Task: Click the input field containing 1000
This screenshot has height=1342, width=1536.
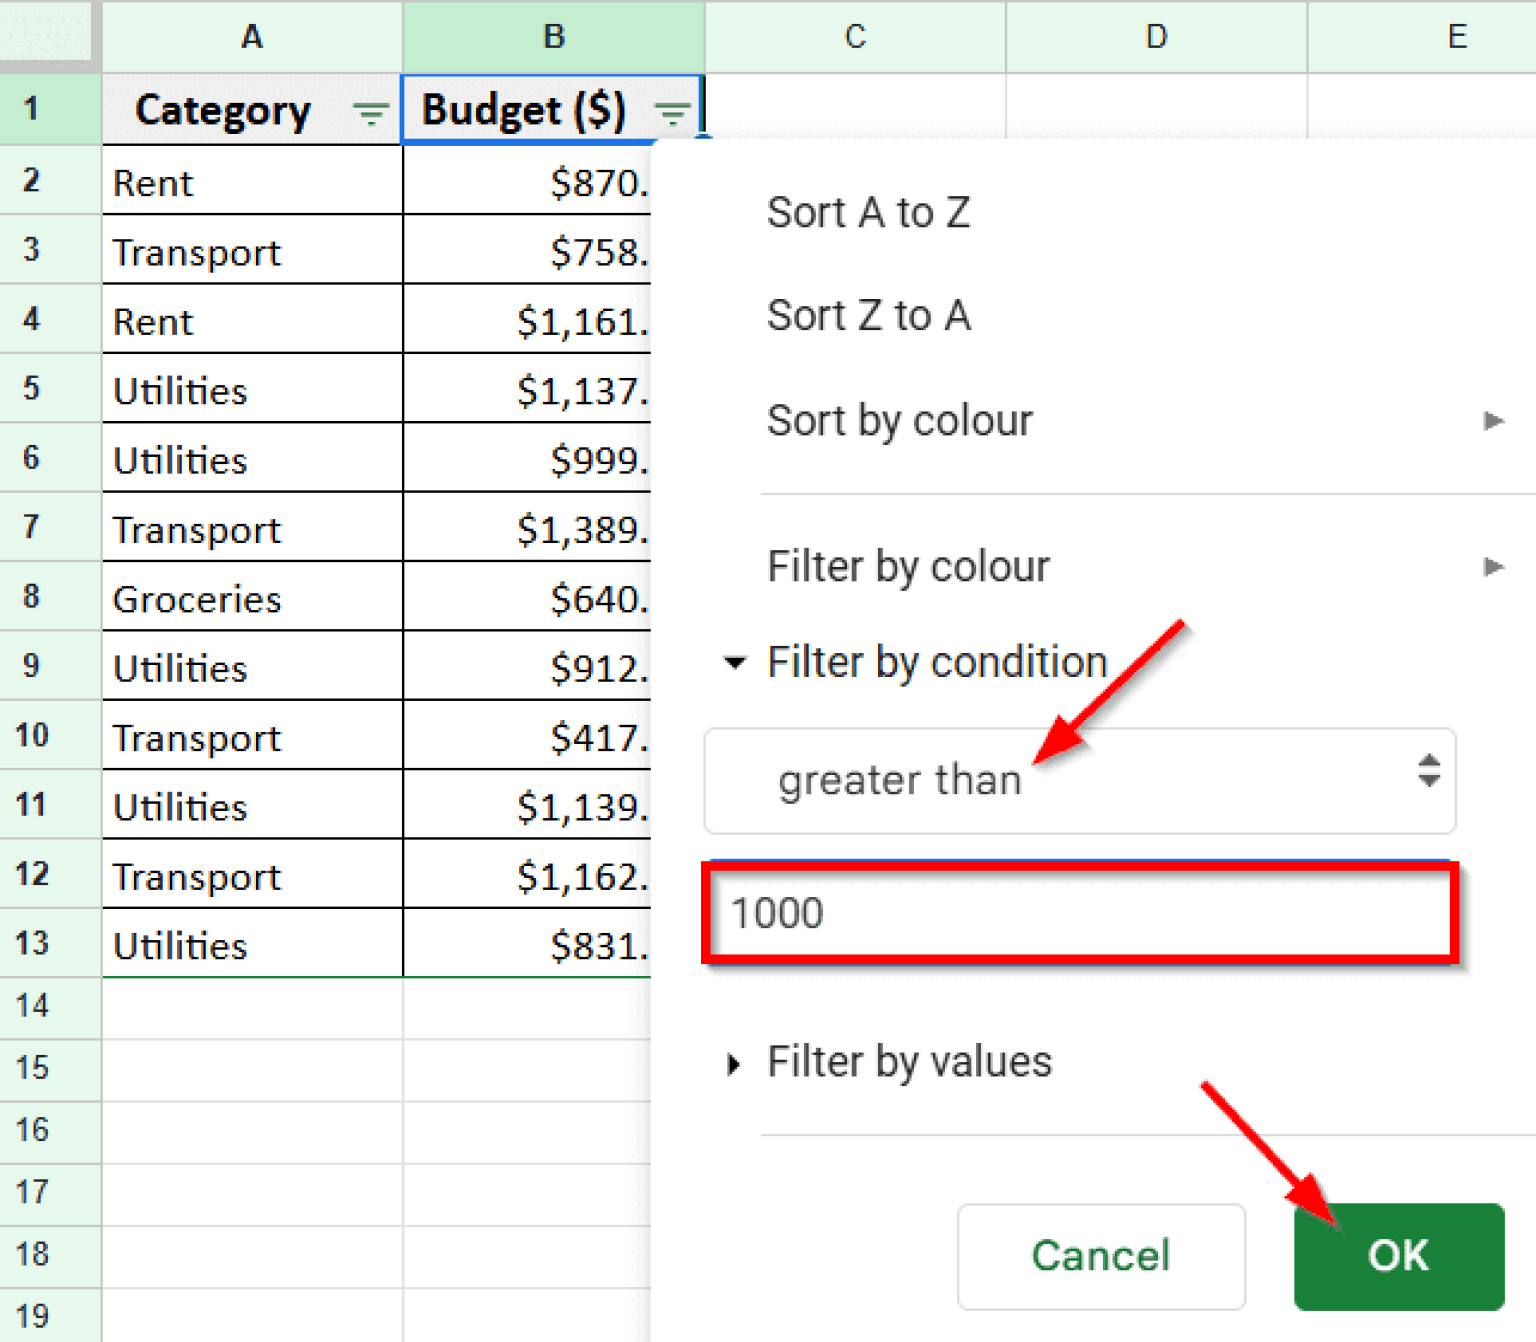Action: point(1080,913)
